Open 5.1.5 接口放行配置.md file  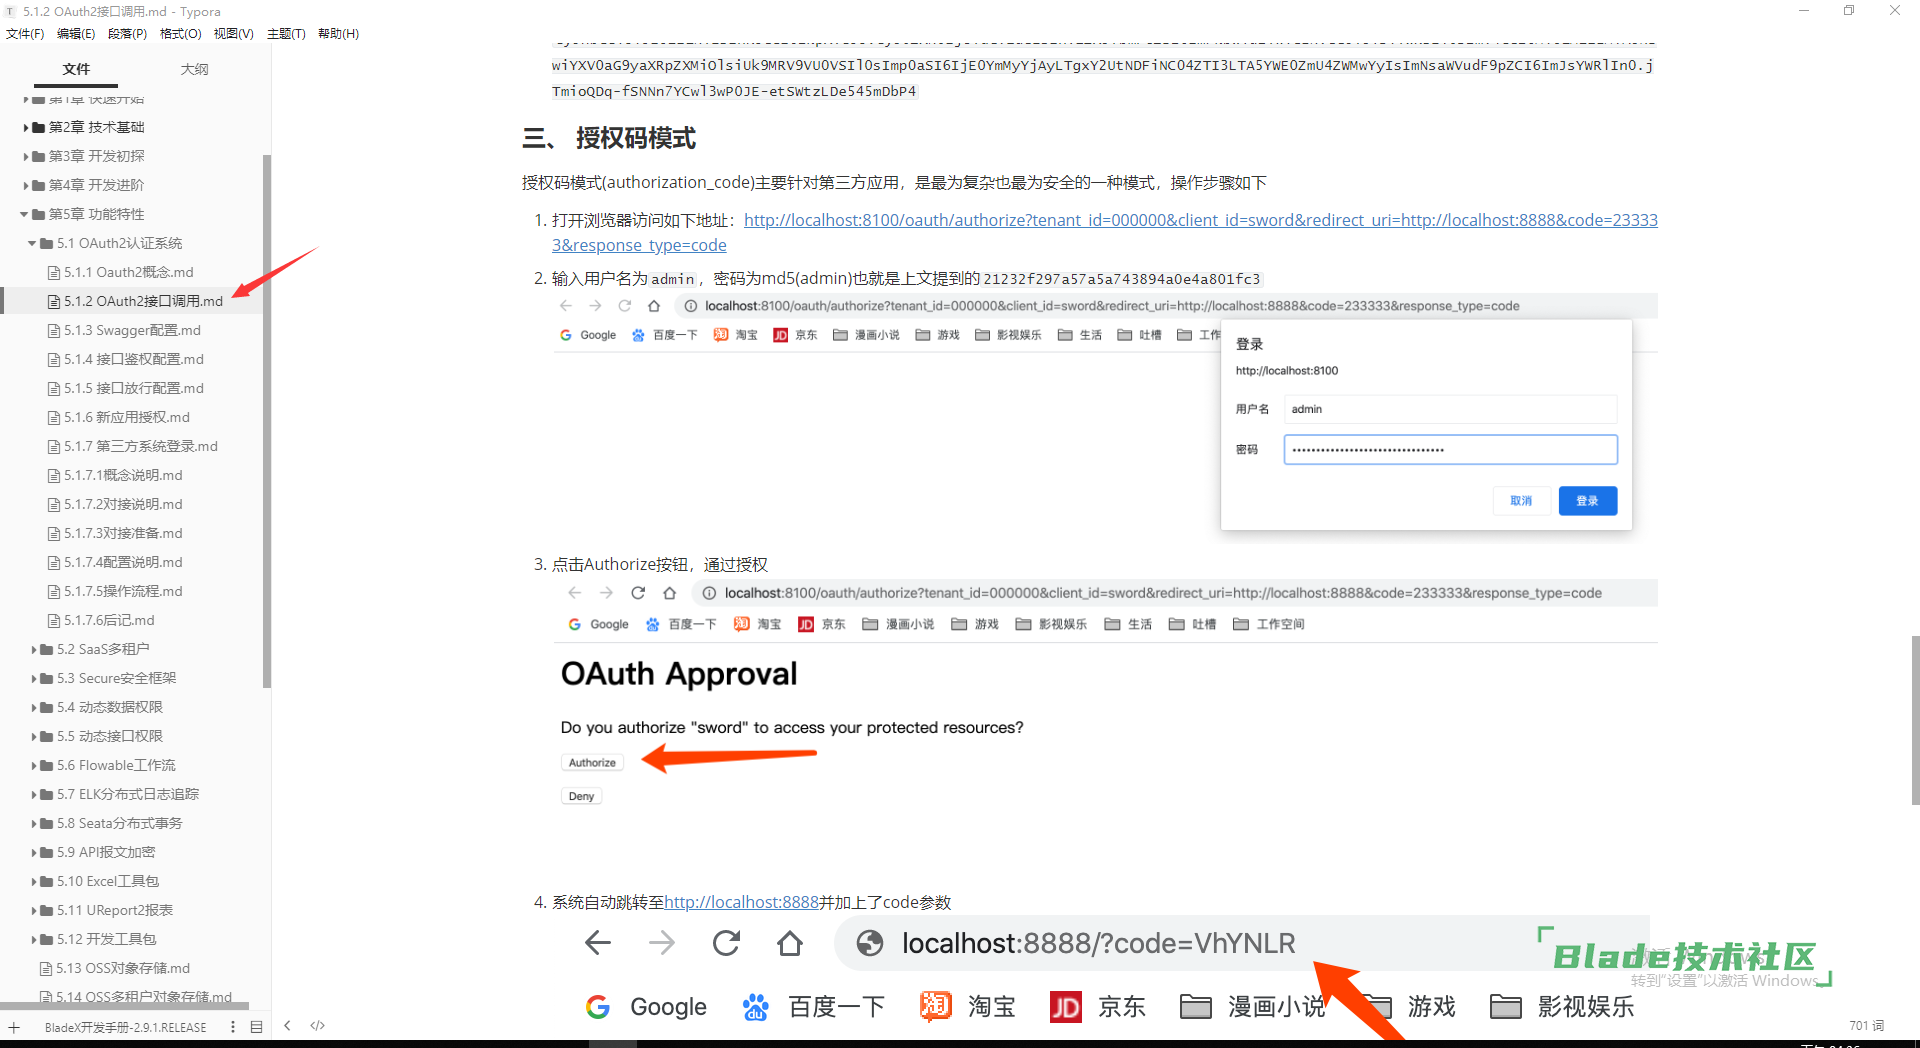134,388
